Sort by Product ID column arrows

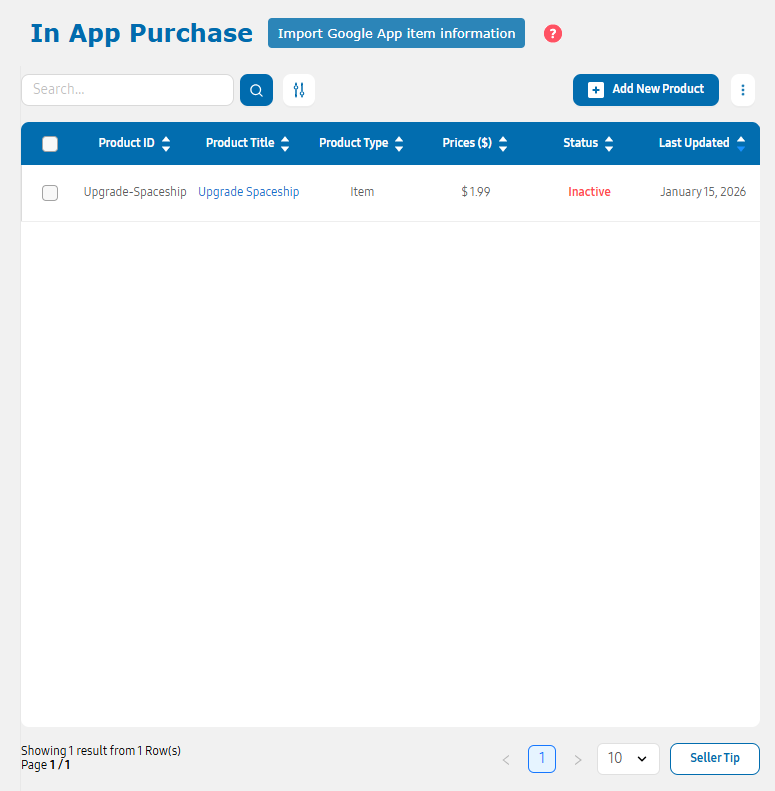click(x=166, y=144)
